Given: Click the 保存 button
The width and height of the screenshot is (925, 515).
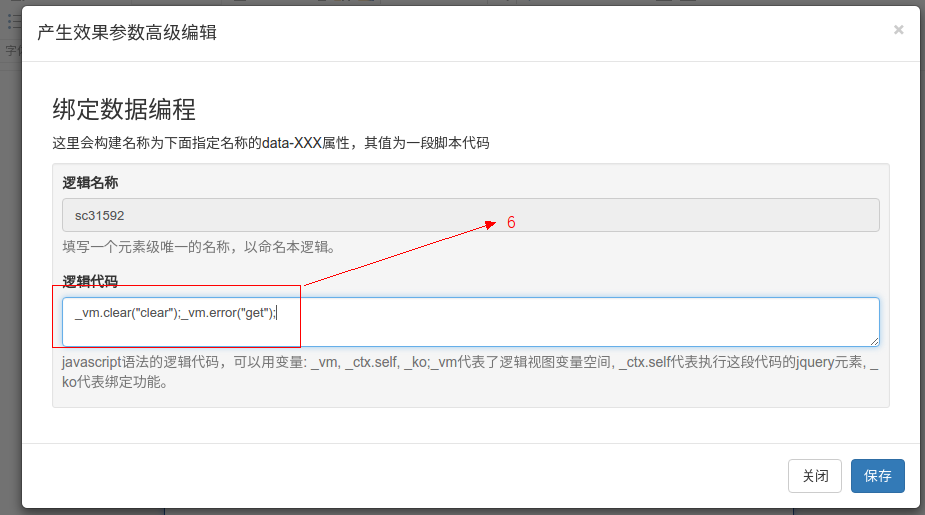Looking at the screenshot, I should tap(877, 475).
